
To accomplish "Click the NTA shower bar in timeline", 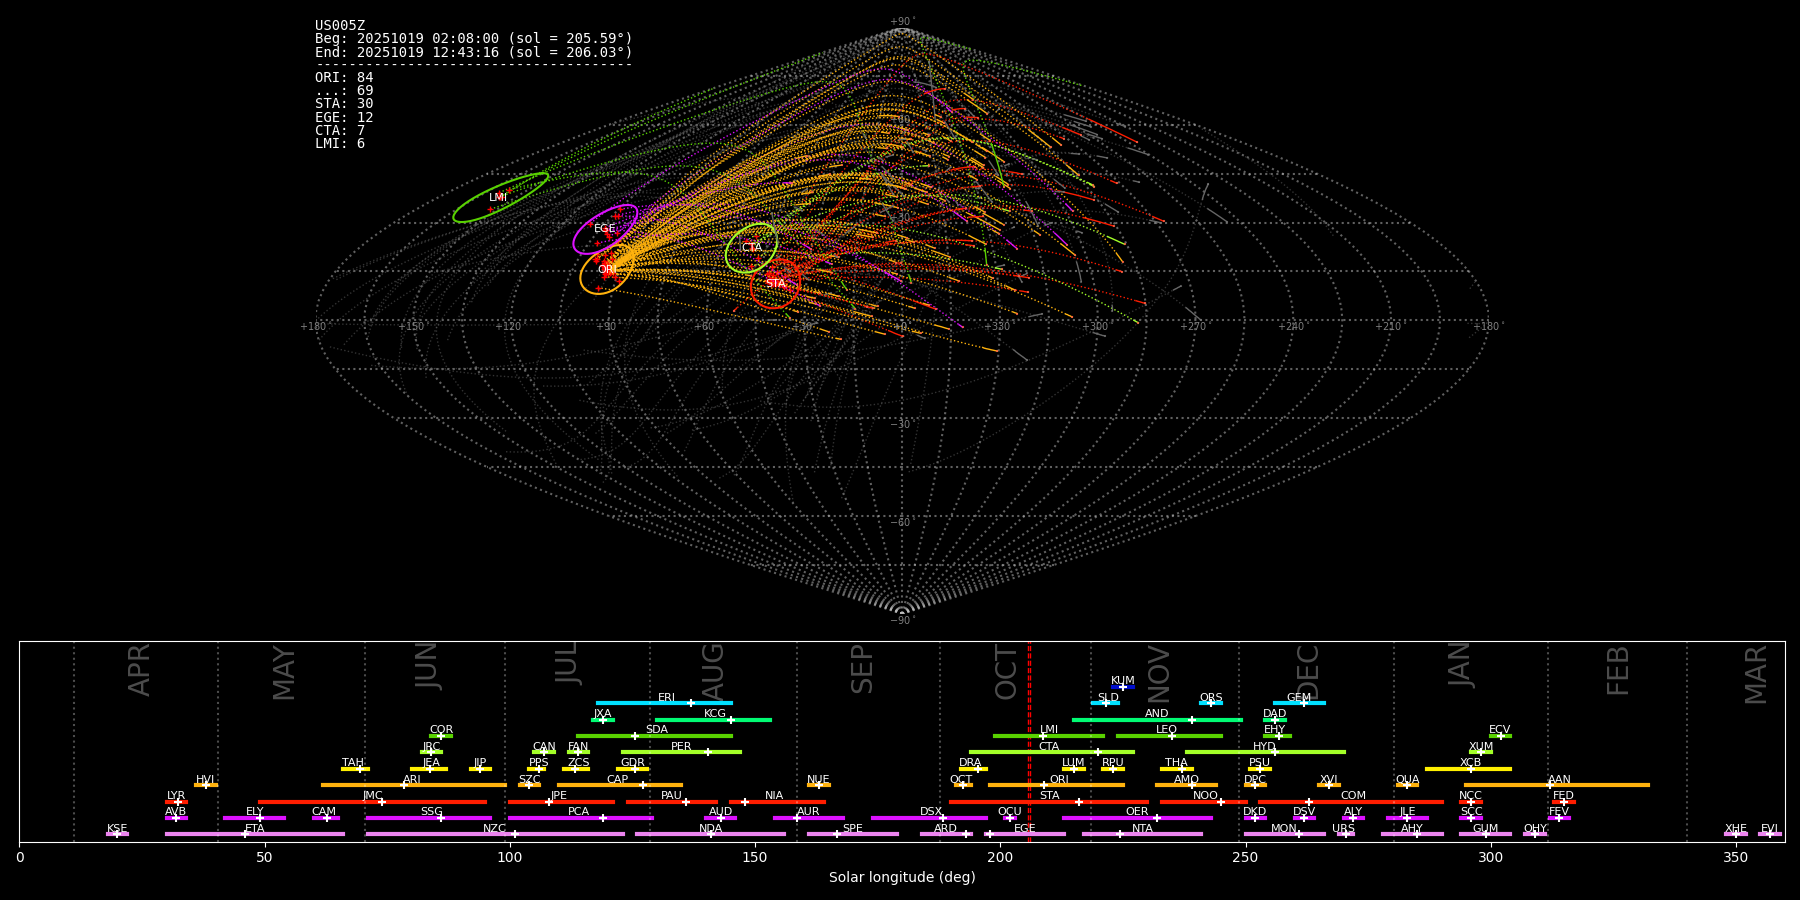I will [1142, 834].
